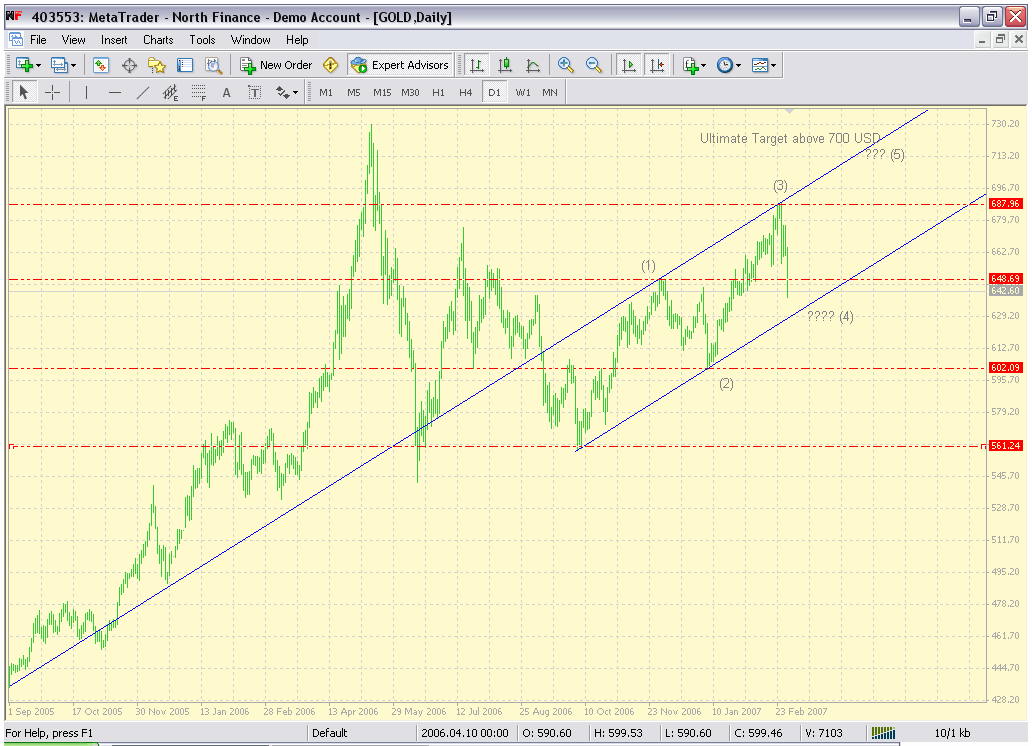The image size is (1032, 746).
Task: Switch chart to M1 timeframe
Action: [326, 93]
